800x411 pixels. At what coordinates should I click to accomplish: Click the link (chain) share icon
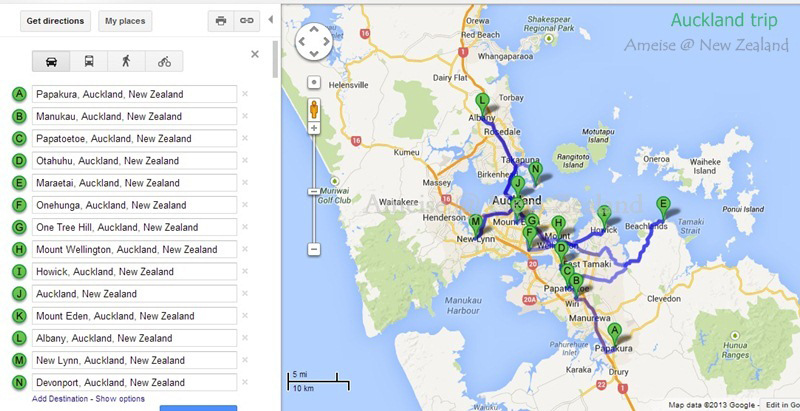coord(247,21)
